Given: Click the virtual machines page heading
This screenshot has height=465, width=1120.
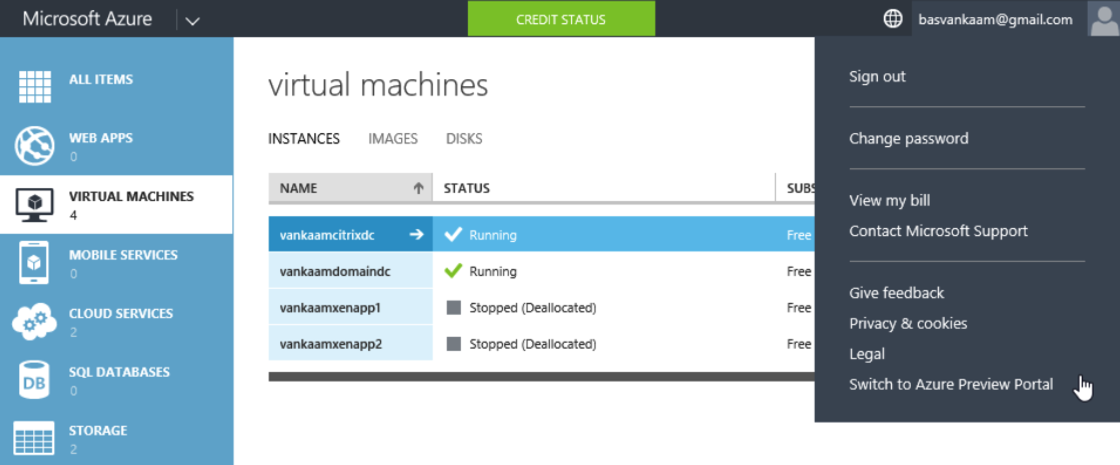Looking at the screenshot, I should (x=379, y=86).
